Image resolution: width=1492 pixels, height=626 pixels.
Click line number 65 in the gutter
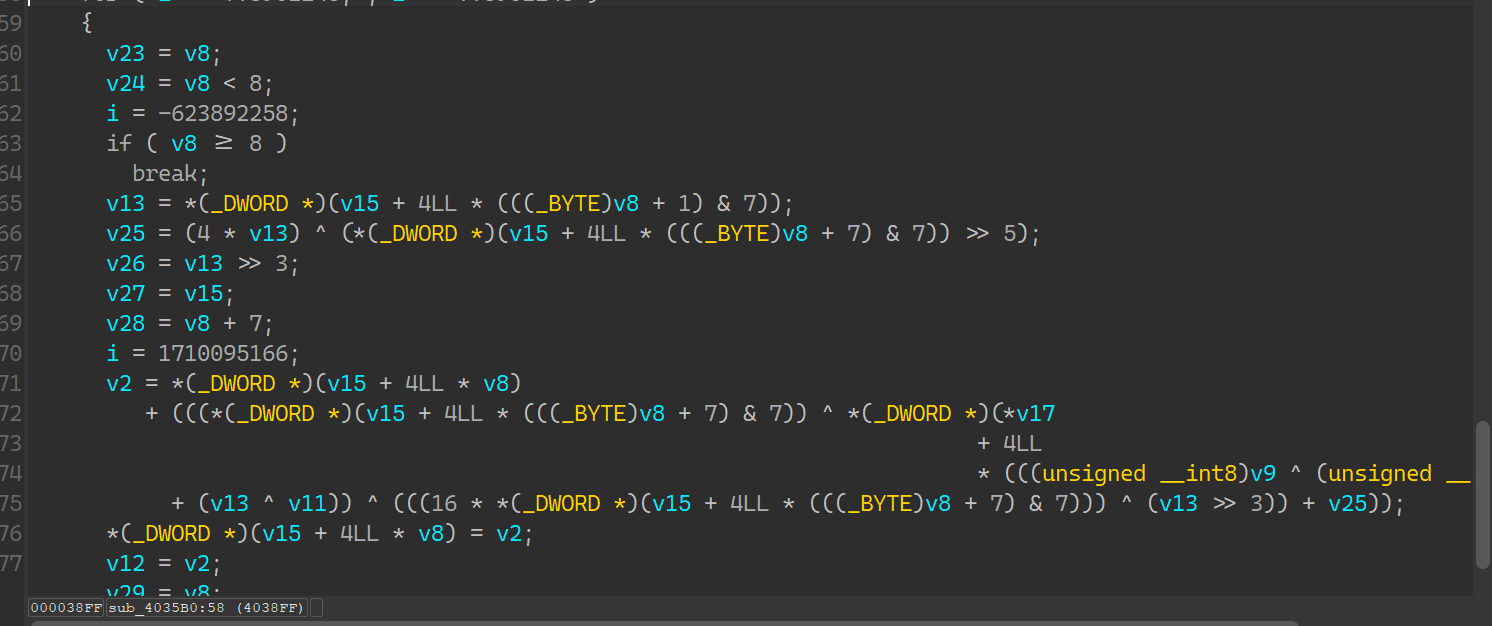click(10, 204)
